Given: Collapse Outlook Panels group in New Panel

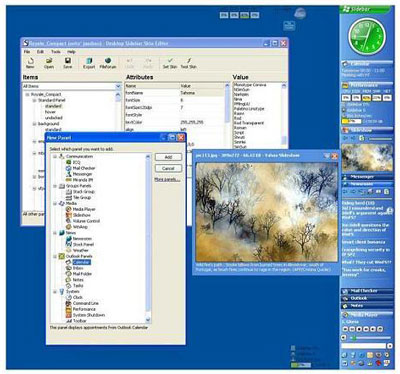Looking at the screenshot, I should [x=55, y=256].
